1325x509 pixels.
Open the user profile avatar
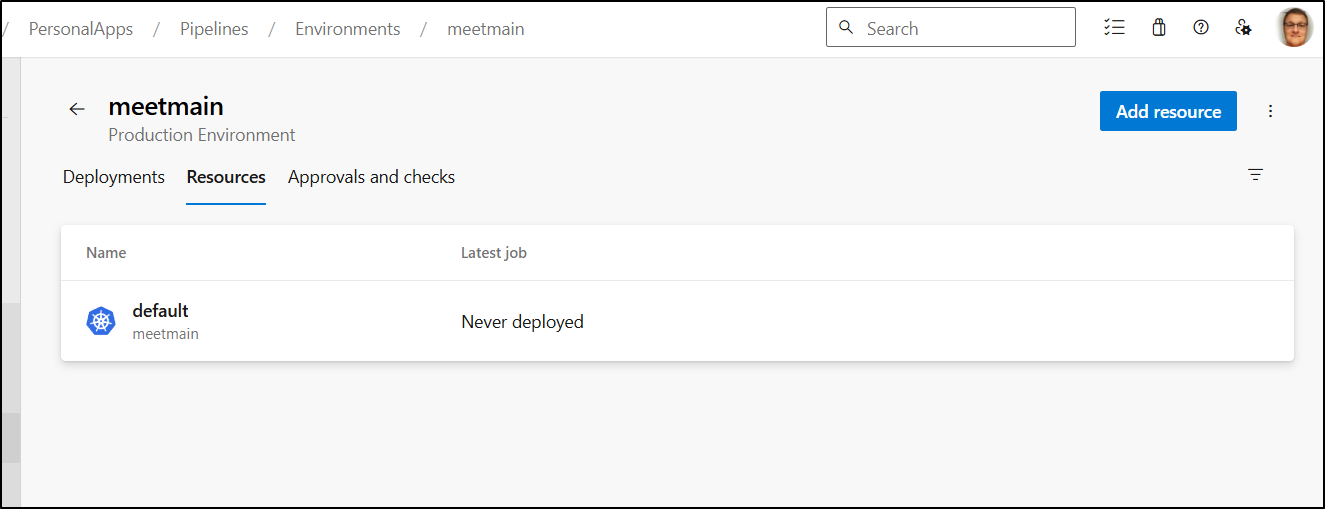[1294, 28]
